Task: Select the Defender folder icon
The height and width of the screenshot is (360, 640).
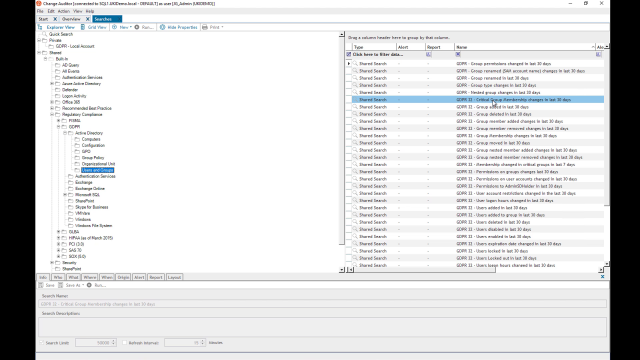Action: tap(58, 90)
